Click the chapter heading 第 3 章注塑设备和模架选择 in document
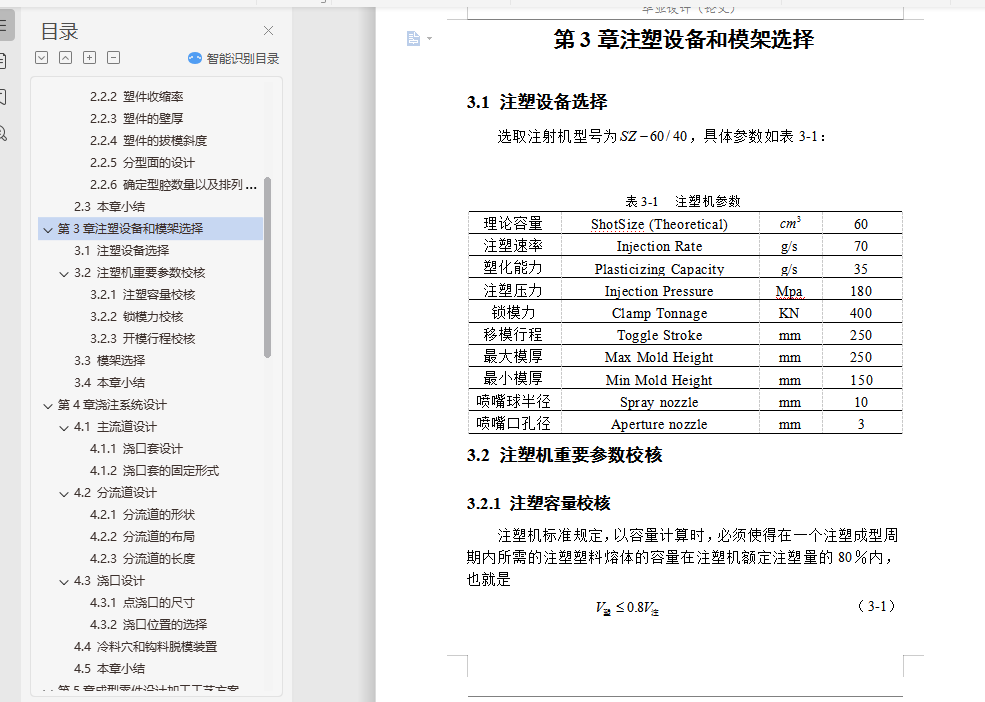Screen dimensions: 985x702 pos(683,40)
